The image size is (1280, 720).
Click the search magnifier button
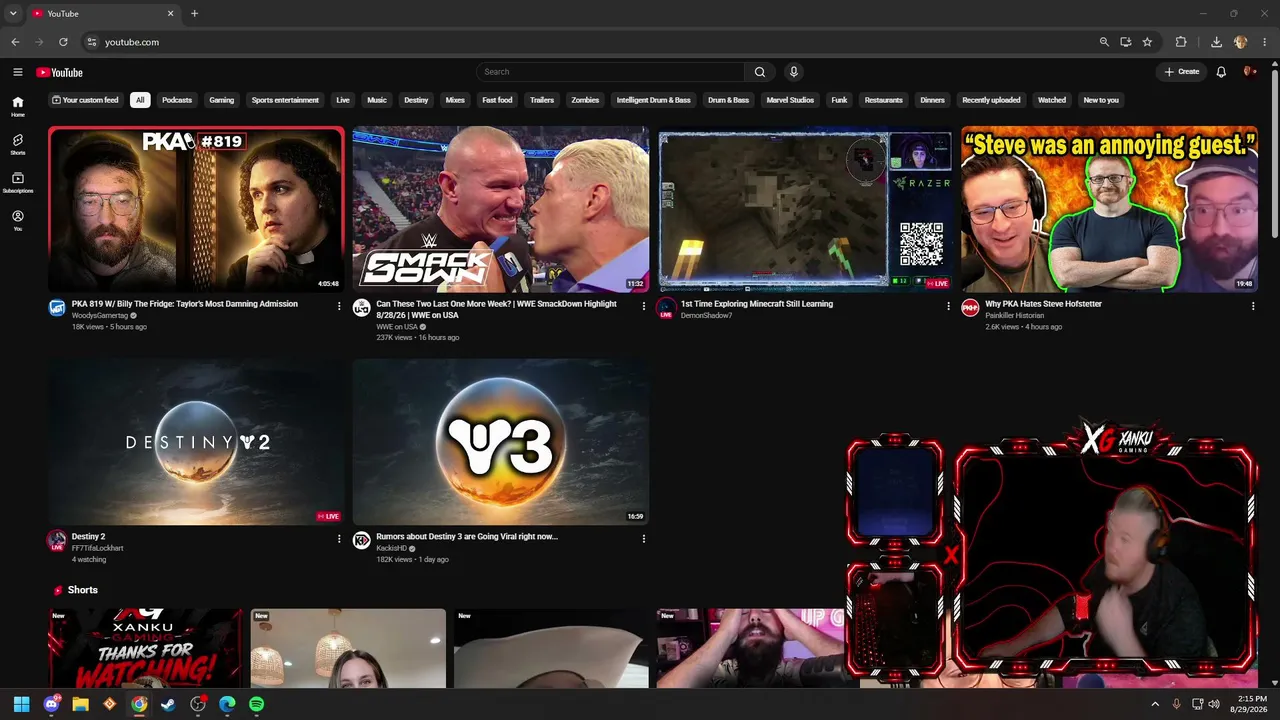pos(760,72)
